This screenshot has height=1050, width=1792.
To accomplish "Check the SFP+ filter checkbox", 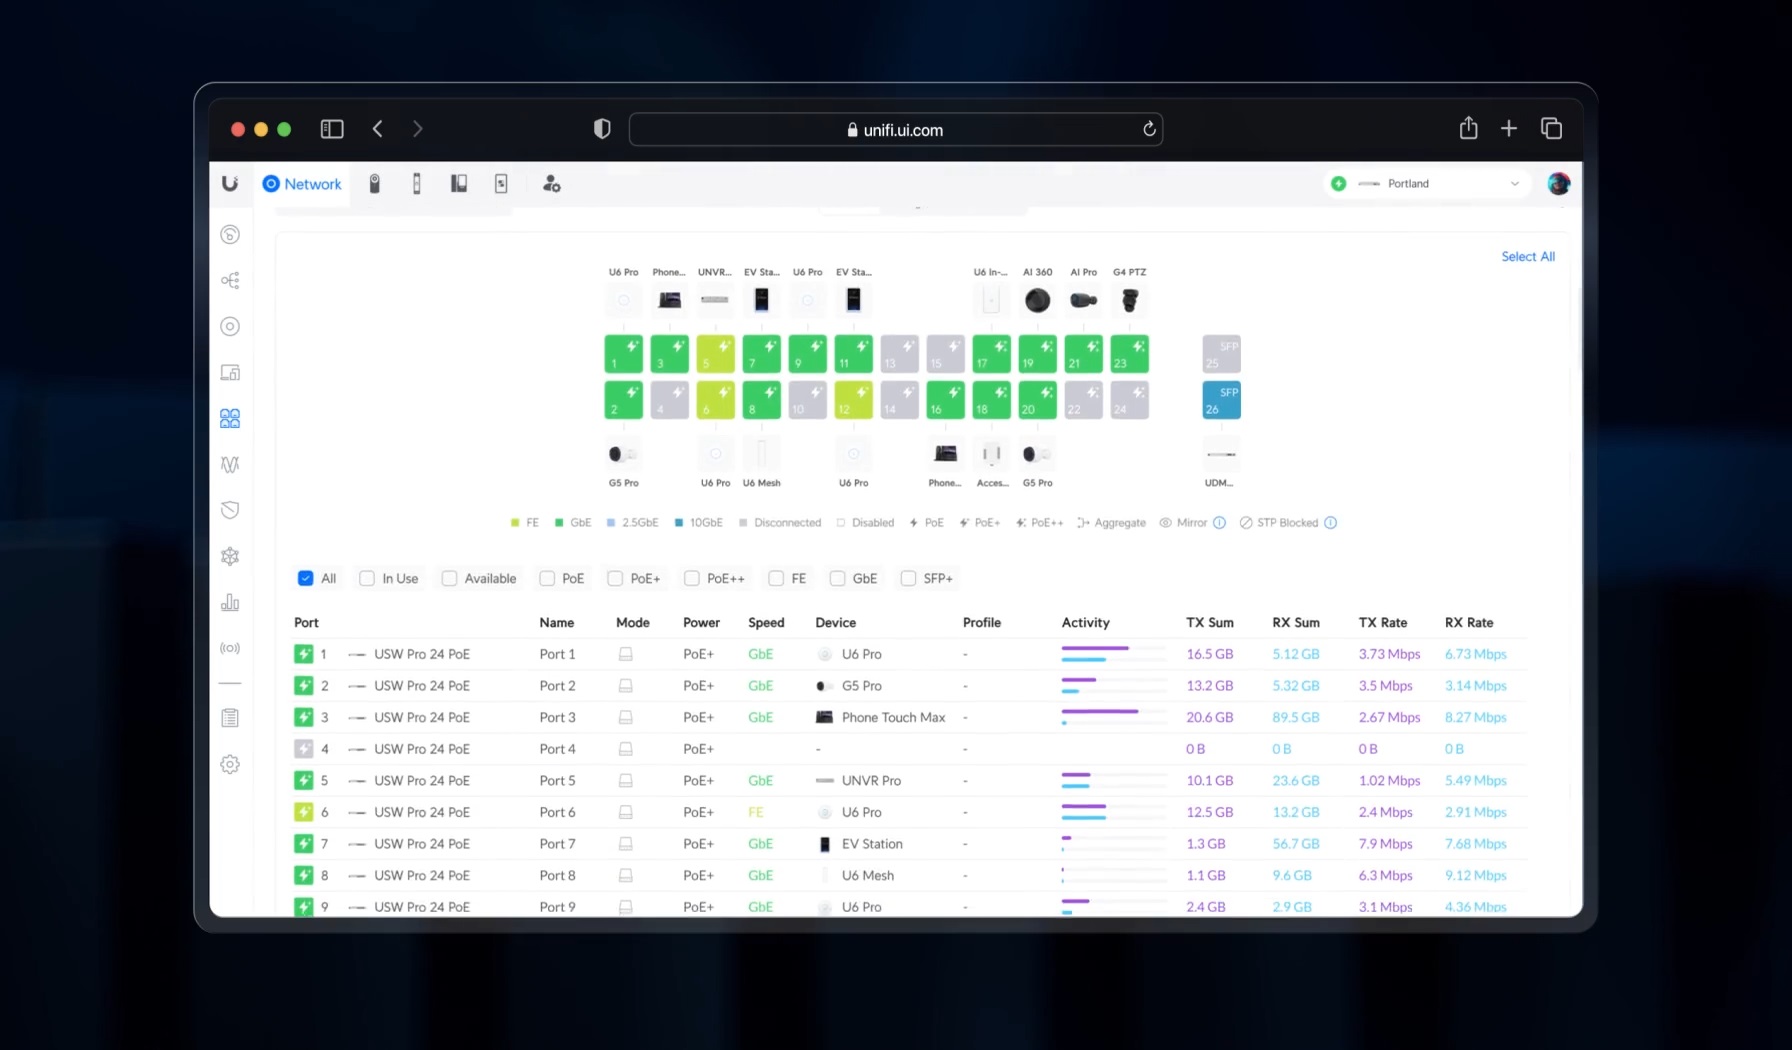I will [x=908, y=579].
